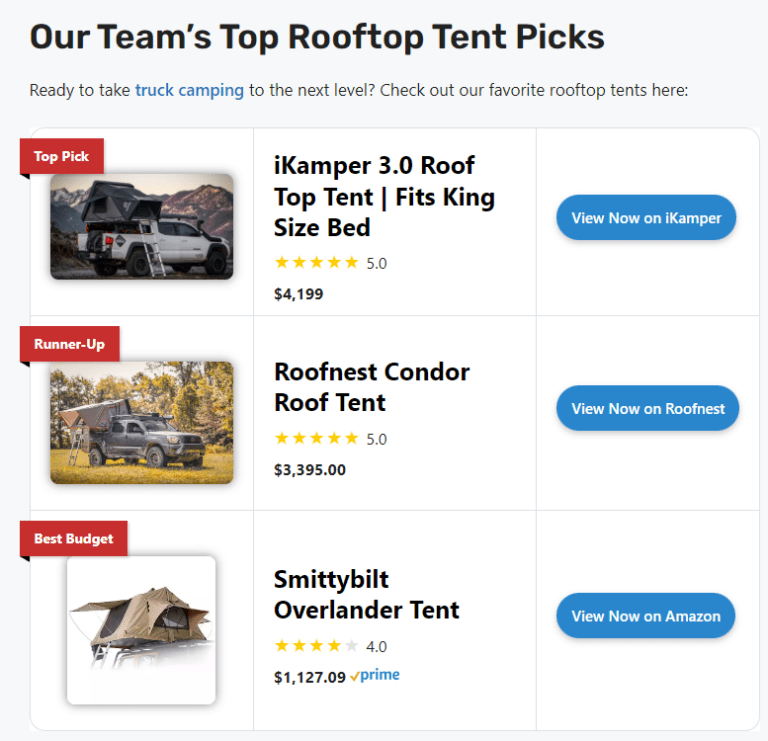Screen dimensions: 768x741
Task: Open the truck camping link
Action: pyautogui.click(x=190, y=90)
